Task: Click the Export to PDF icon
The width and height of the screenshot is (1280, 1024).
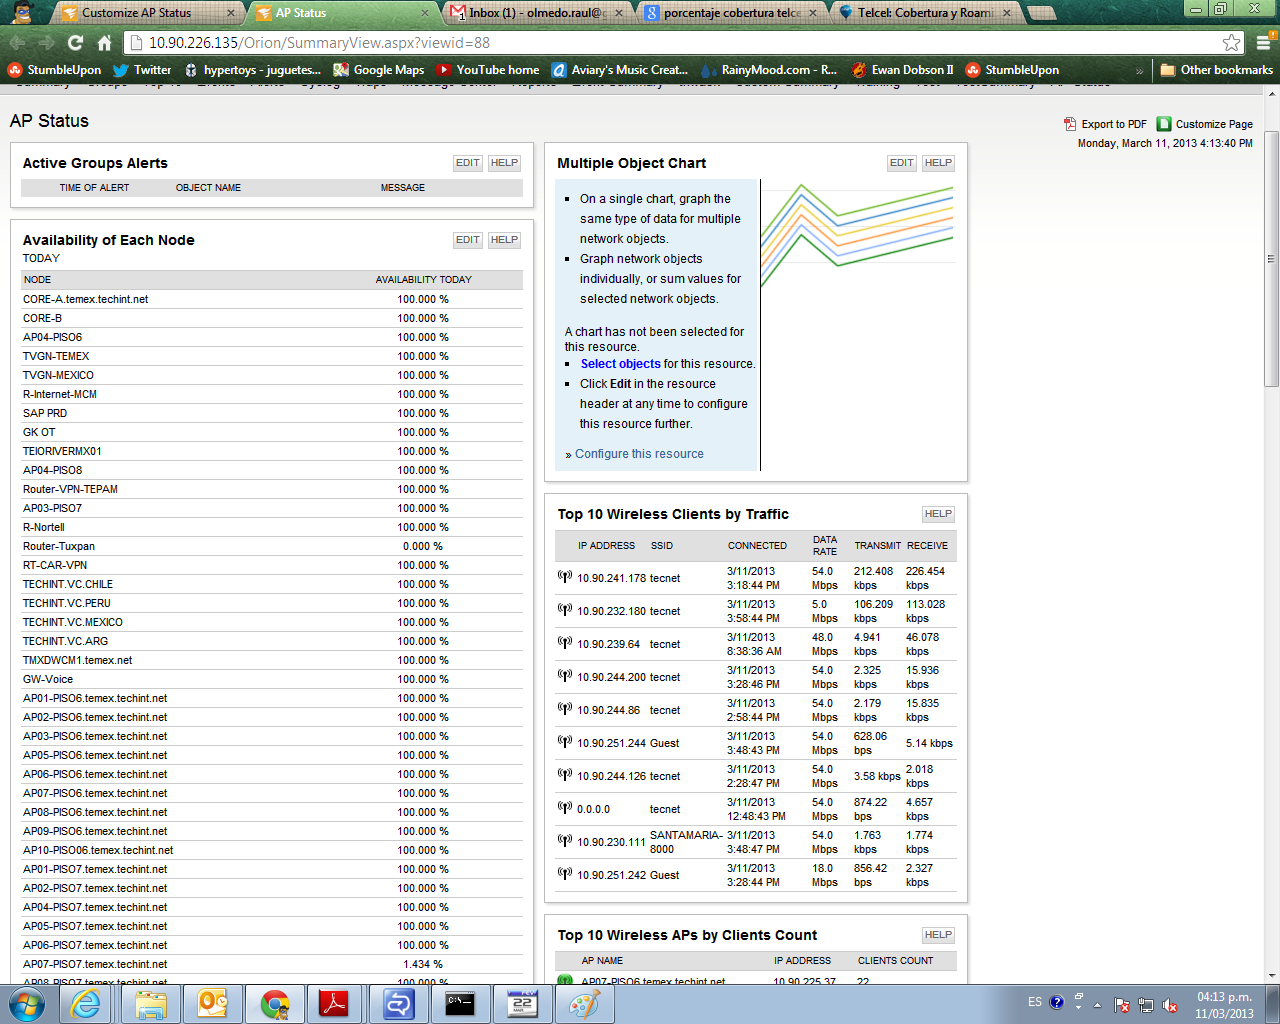Action: [1070, 124]
